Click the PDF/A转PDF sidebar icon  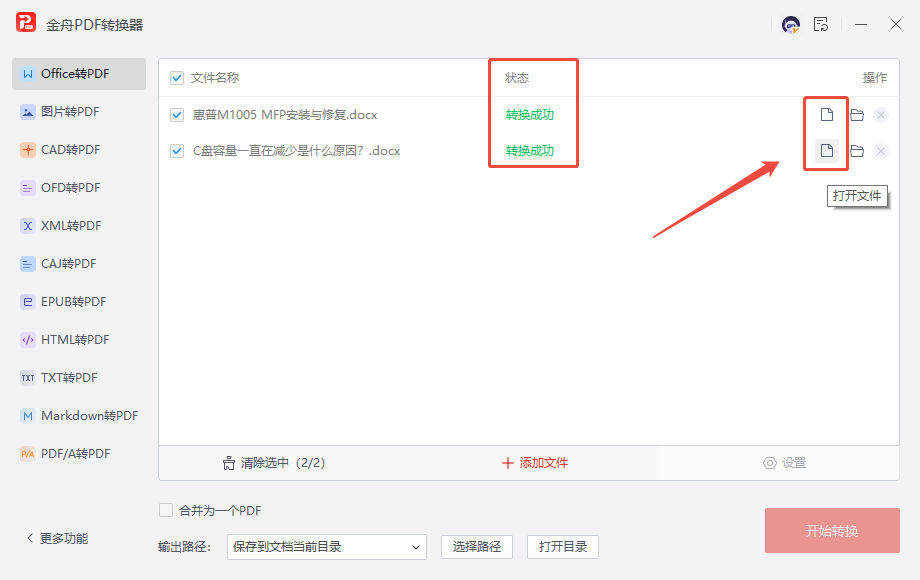point(28,454)
